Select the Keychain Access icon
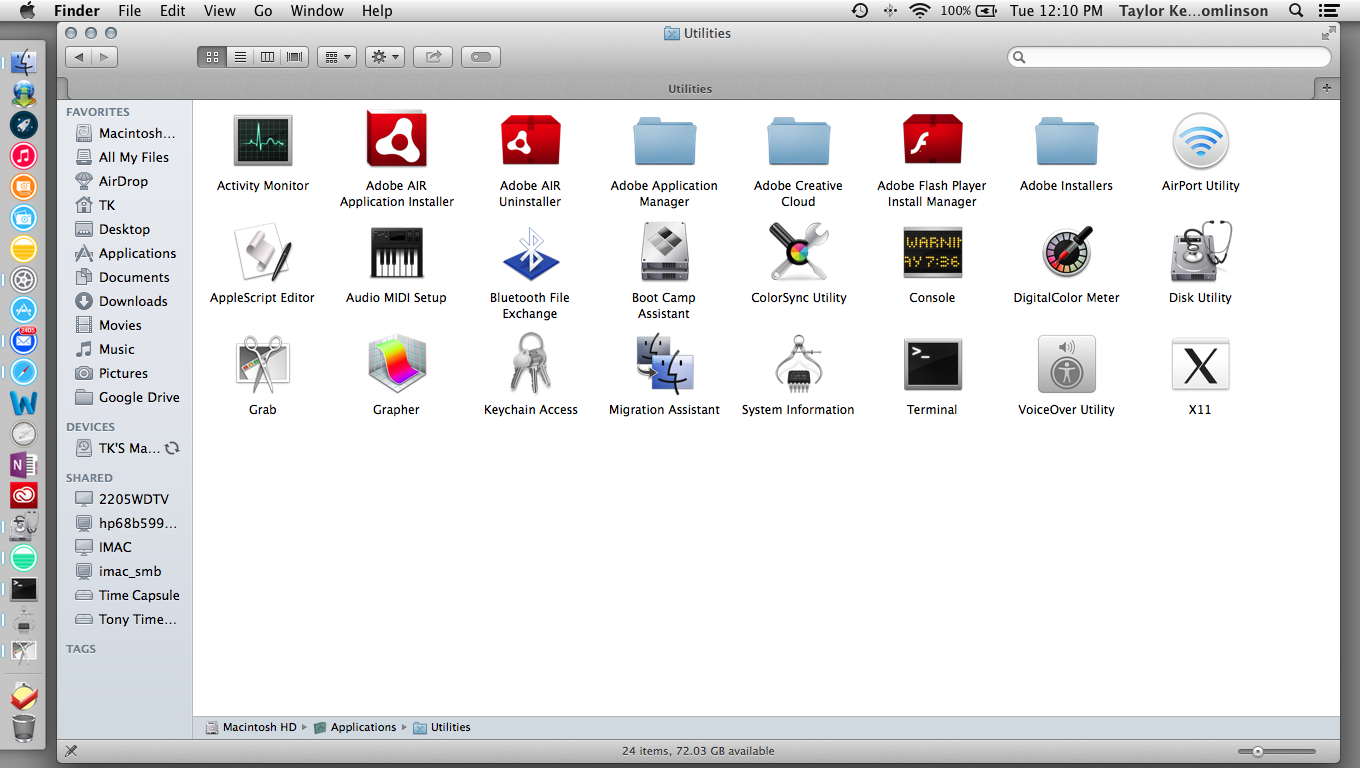This screenshot has width=1360, height=768. (530, 363)
